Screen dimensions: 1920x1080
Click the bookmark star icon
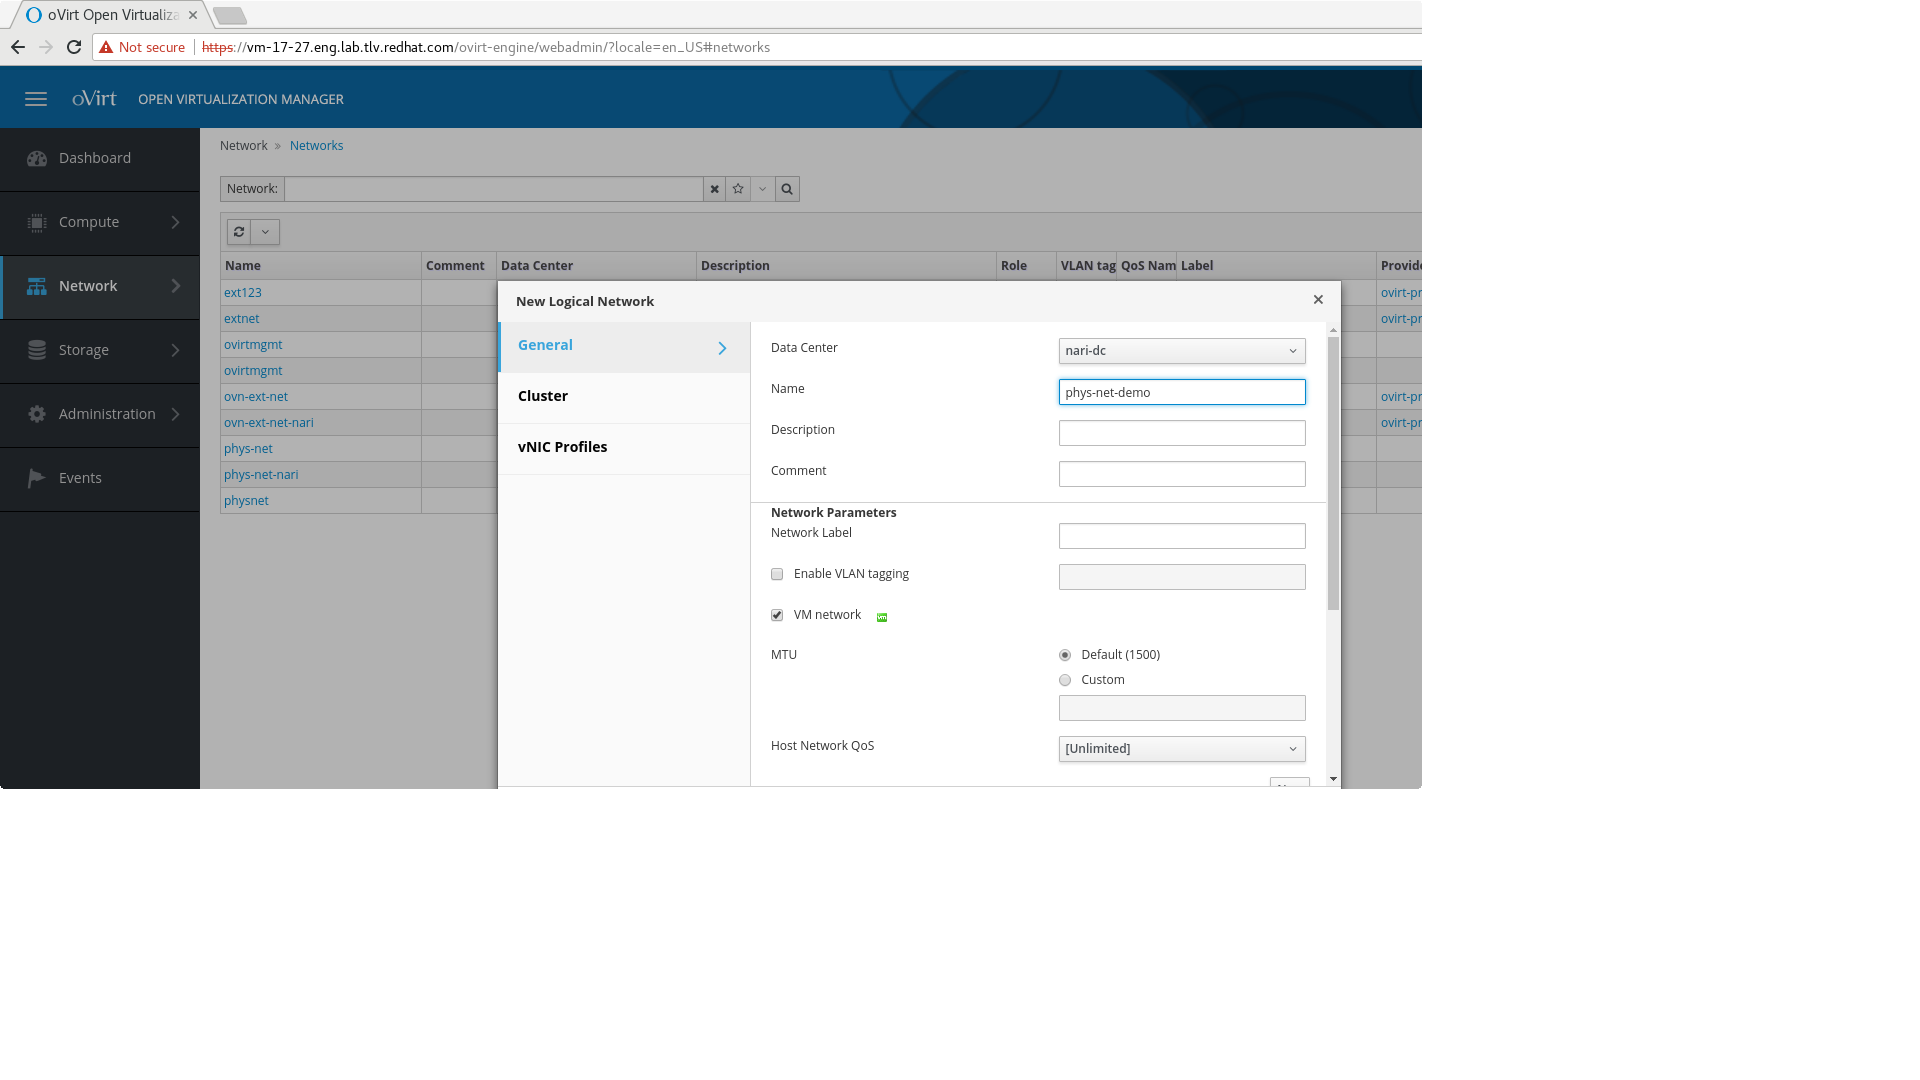(738, 189)
